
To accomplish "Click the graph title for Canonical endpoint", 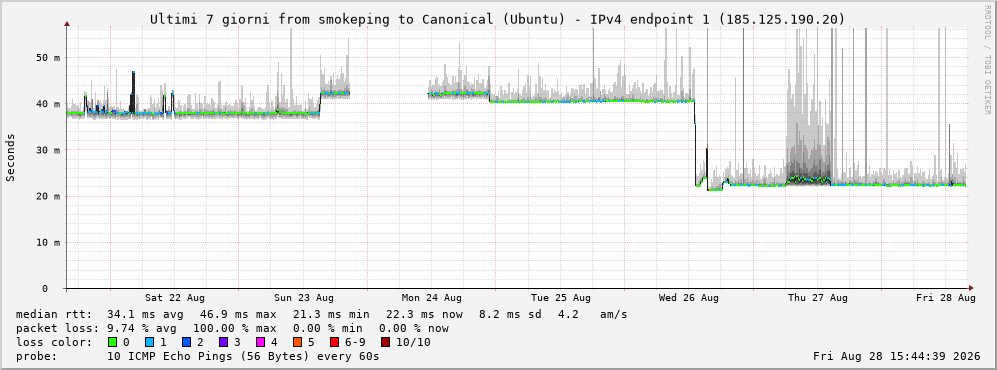I will click(498, 20).
